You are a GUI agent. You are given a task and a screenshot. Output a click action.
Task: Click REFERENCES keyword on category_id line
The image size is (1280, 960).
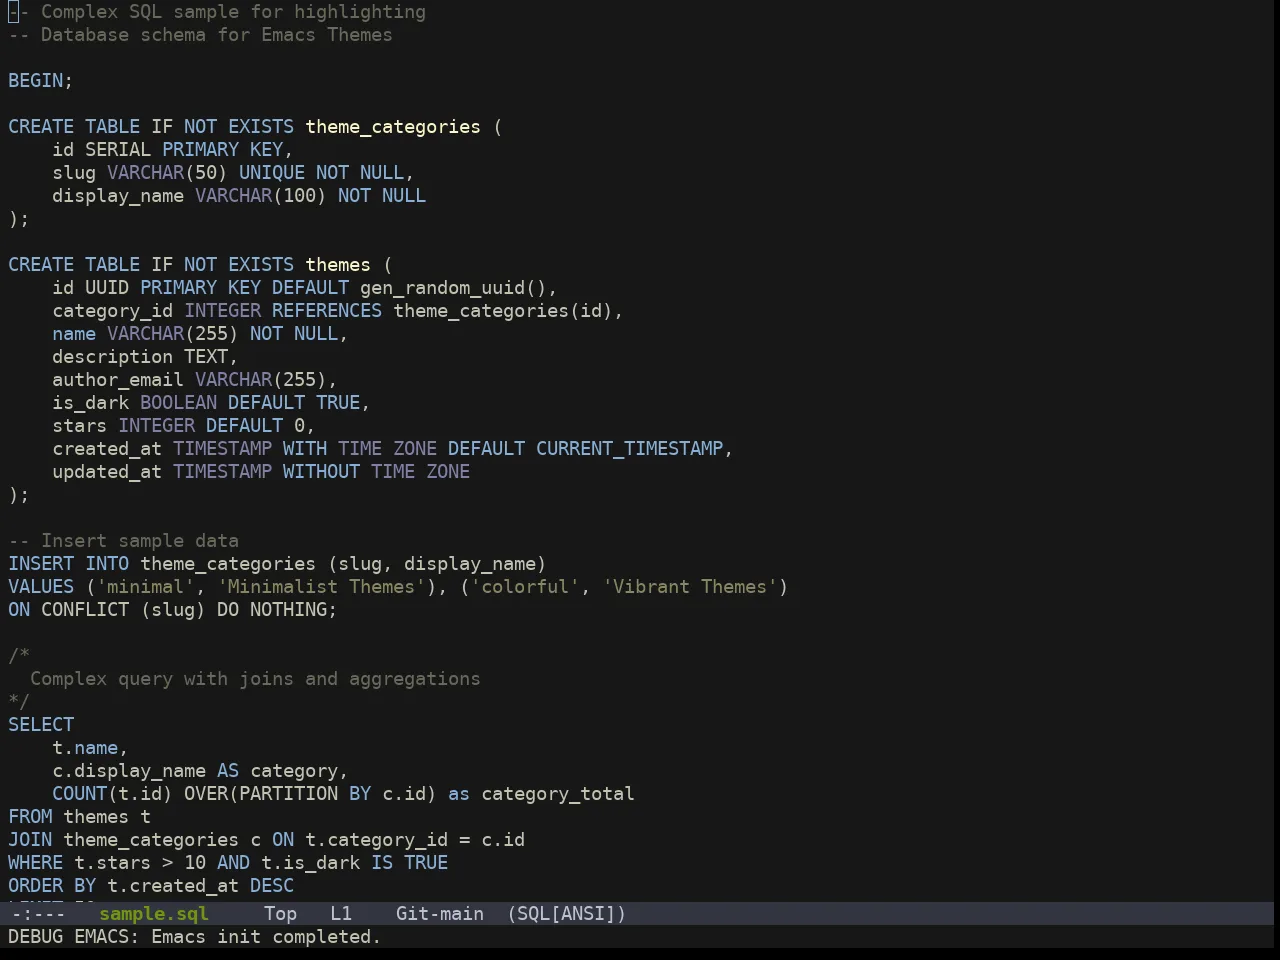click(327, 311)
